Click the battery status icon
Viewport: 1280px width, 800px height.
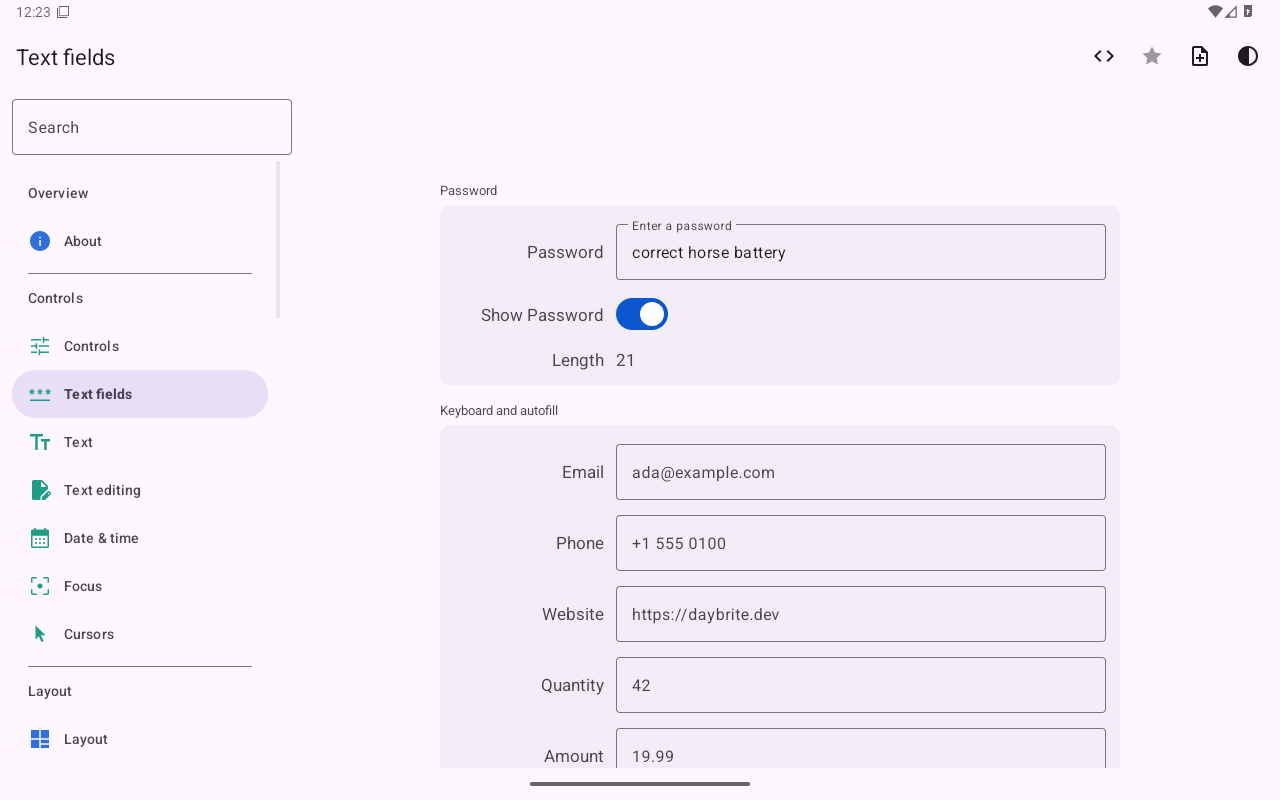1248,12
